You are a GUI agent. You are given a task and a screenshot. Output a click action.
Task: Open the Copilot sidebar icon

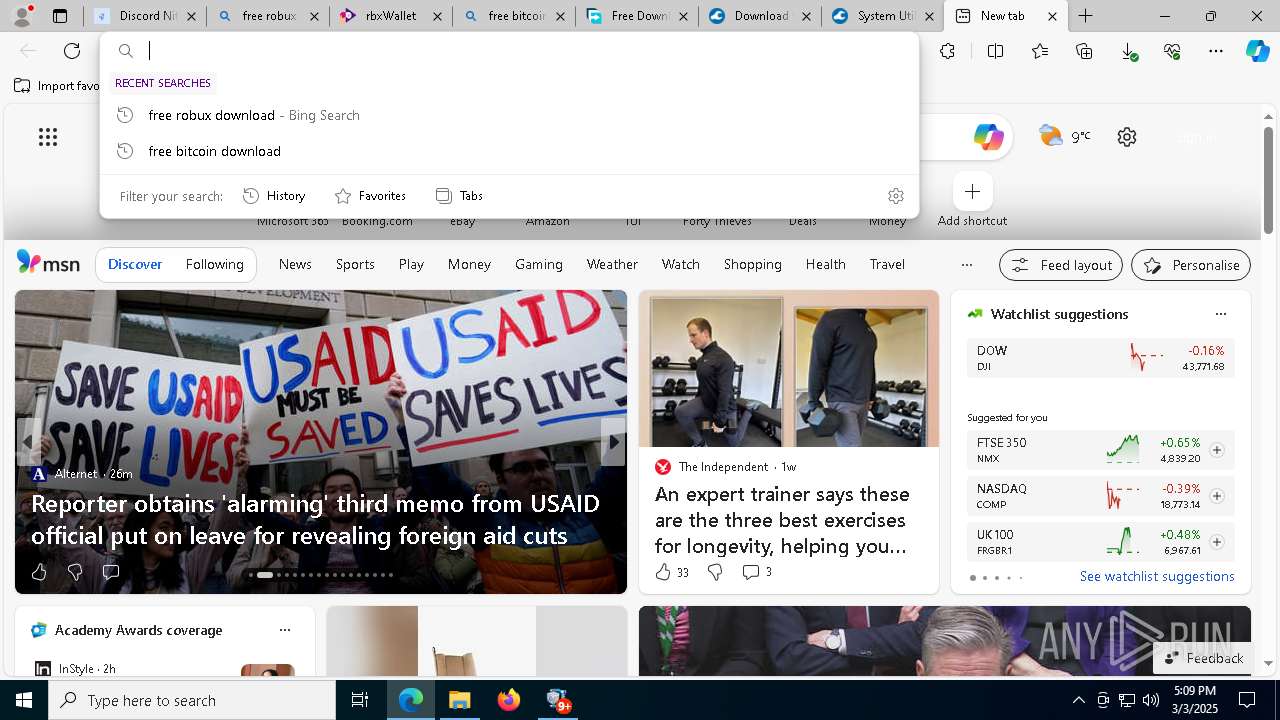1258,51
